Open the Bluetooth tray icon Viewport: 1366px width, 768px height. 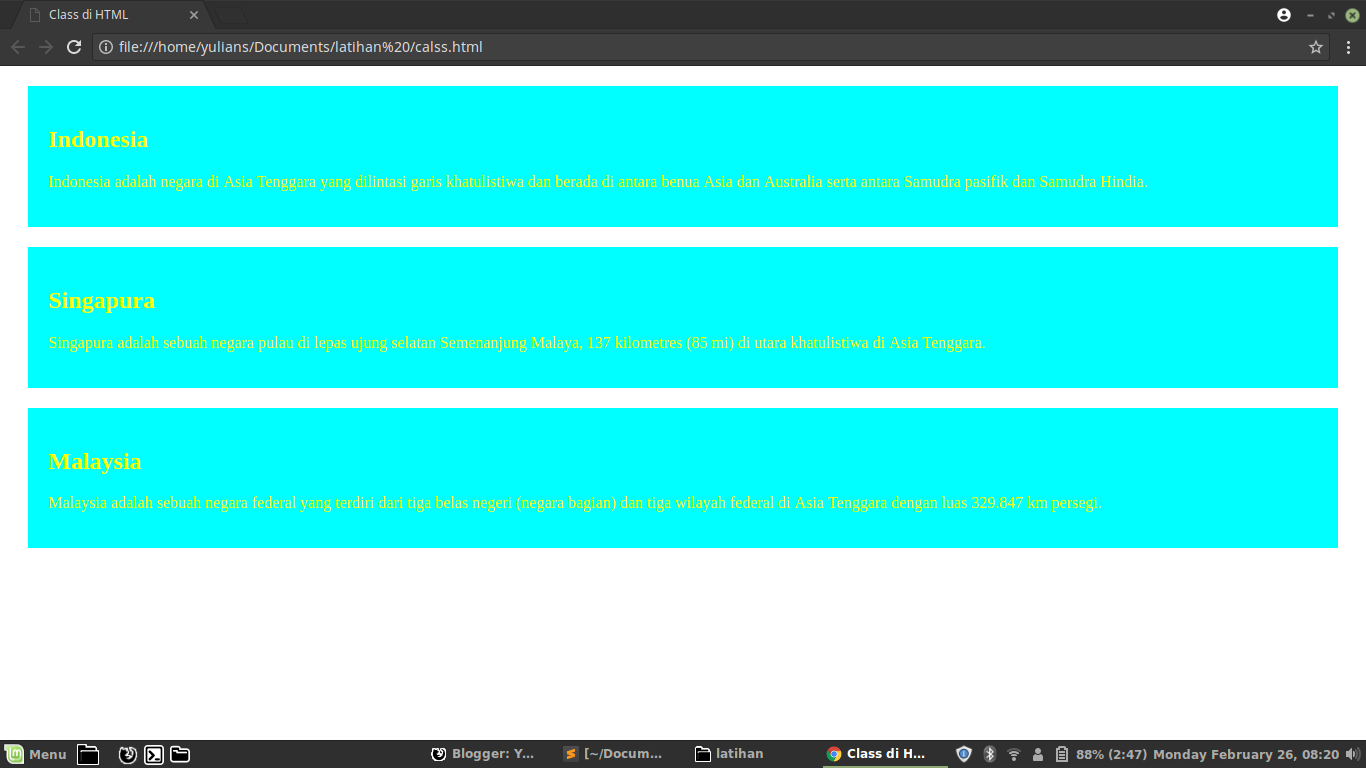coord(990,754)
